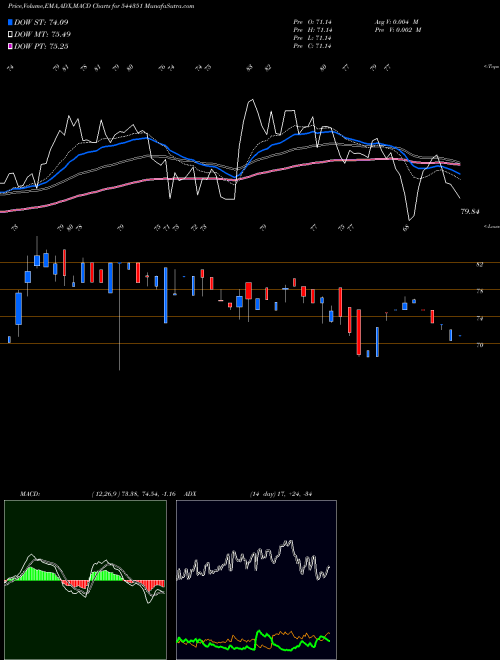500x660 pixels.
Task: Click the 70 price axis label
Action: pyautogui.click(x=480, y=345)
